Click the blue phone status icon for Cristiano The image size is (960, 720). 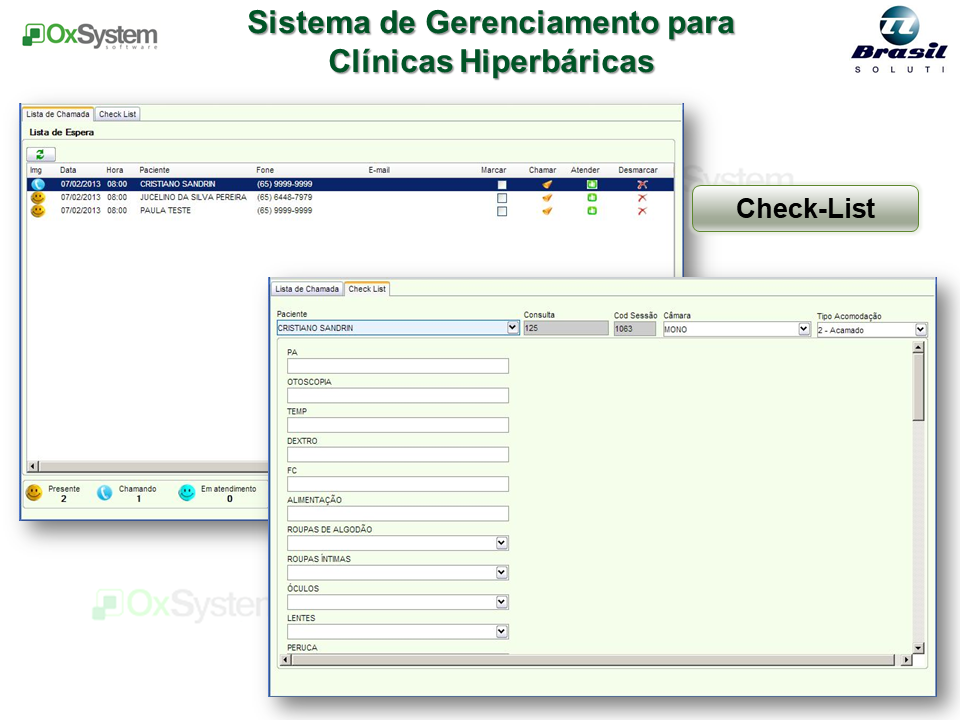coord(37,185)
